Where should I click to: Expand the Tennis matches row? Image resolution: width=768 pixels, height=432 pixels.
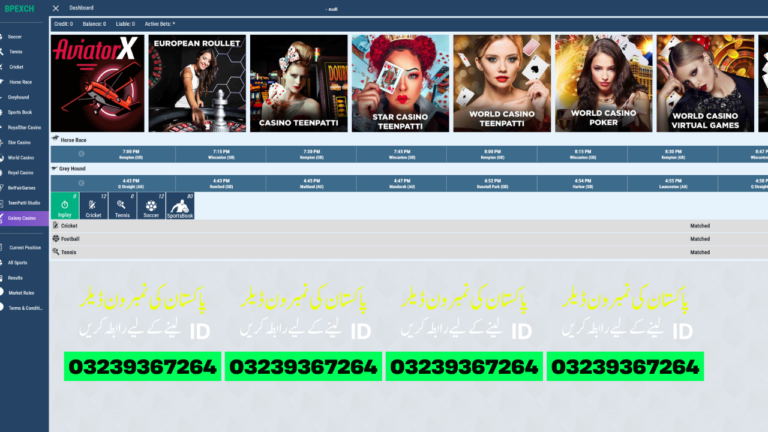69,252
